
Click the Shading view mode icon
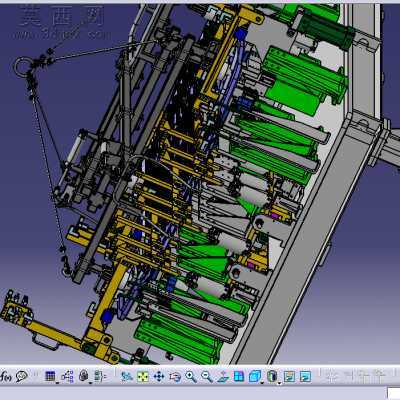[x=272, y=376]
